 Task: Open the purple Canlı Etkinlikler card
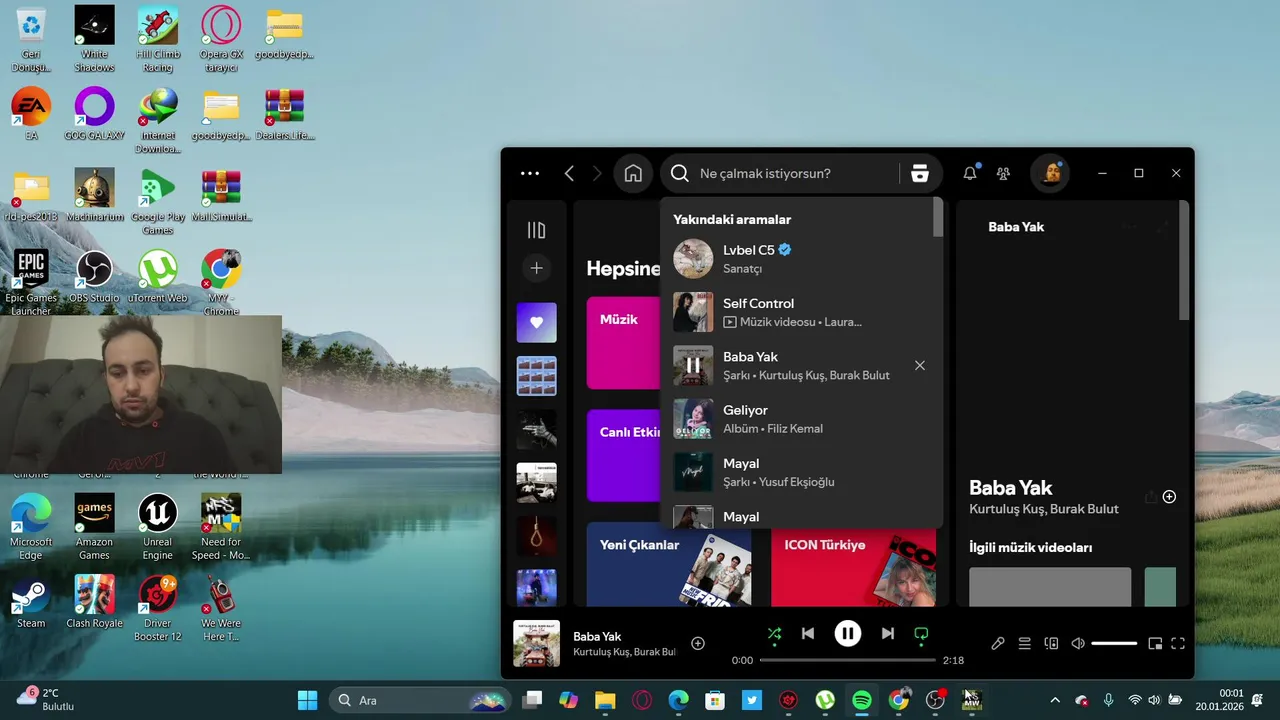[622, 455]
